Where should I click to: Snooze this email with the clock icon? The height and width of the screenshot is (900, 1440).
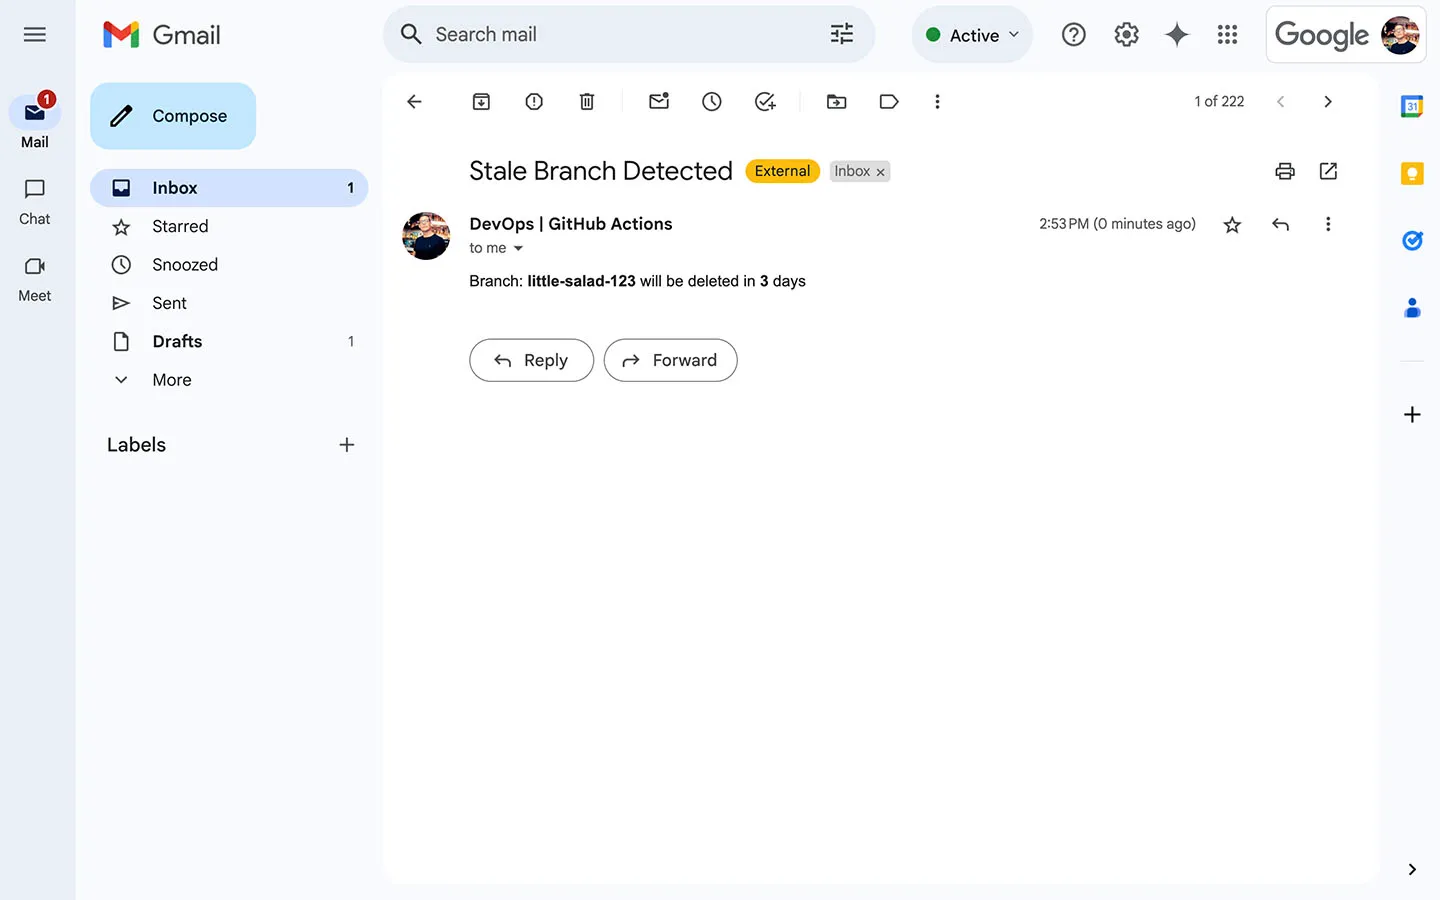(712, 102)
